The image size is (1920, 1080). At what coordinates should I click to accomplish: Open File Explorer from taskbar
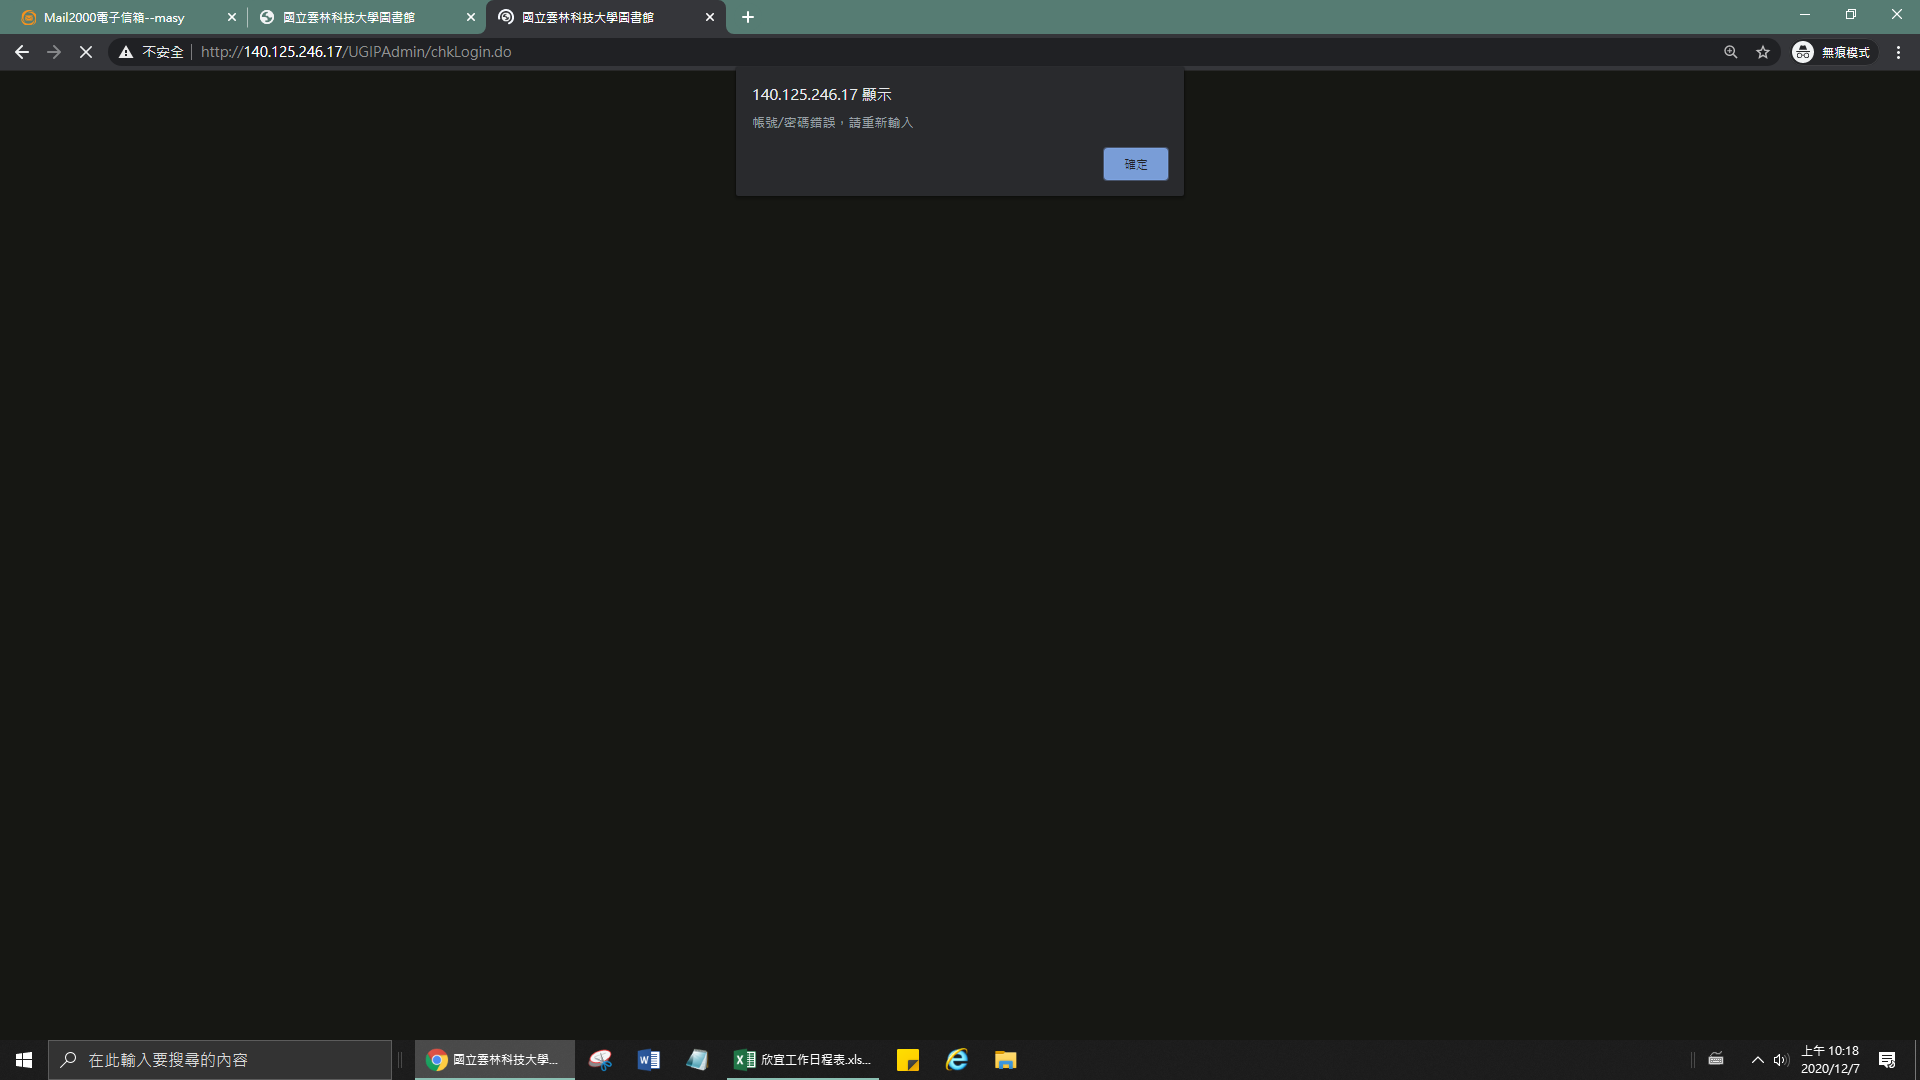click(x=1006, y=1060)
